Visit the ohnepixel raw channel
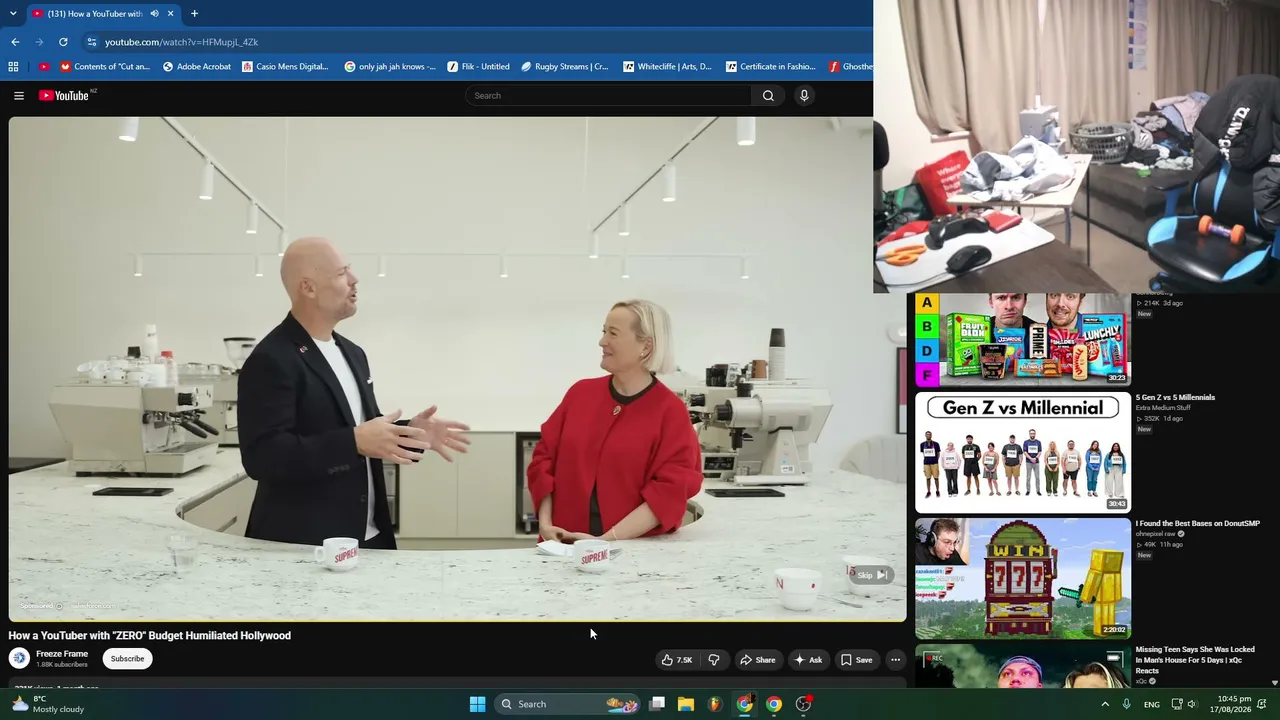This screenshot has height=720, width=1280. (x=1156, y=534)
